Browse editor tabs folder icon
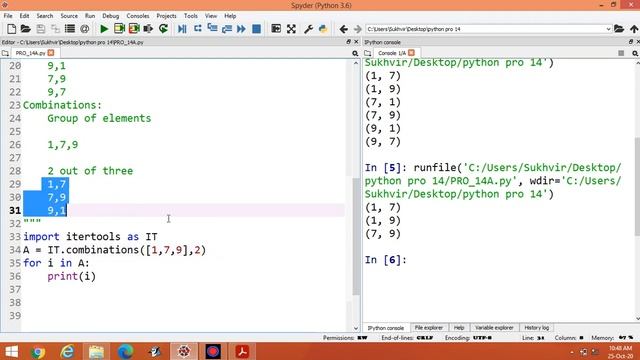 5,53
